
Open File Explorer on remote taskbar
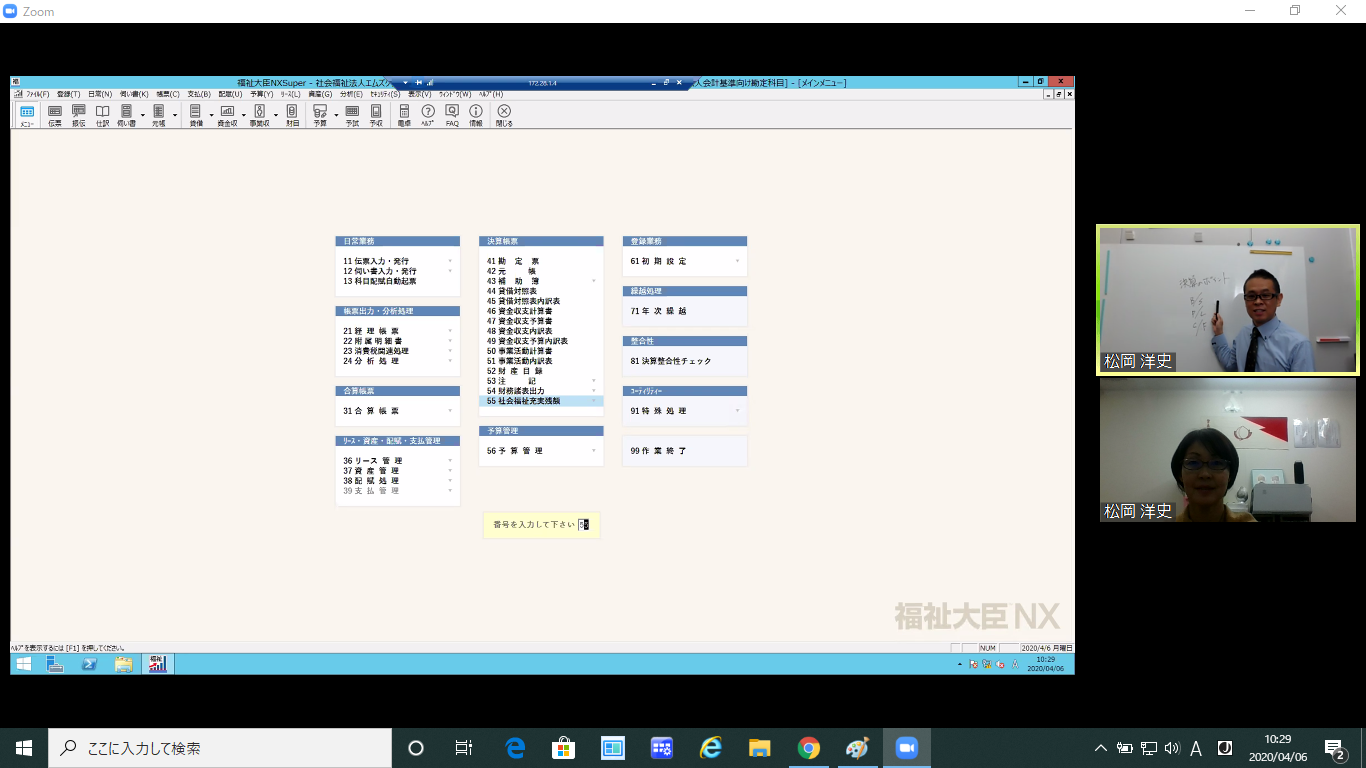coord(123,664)
